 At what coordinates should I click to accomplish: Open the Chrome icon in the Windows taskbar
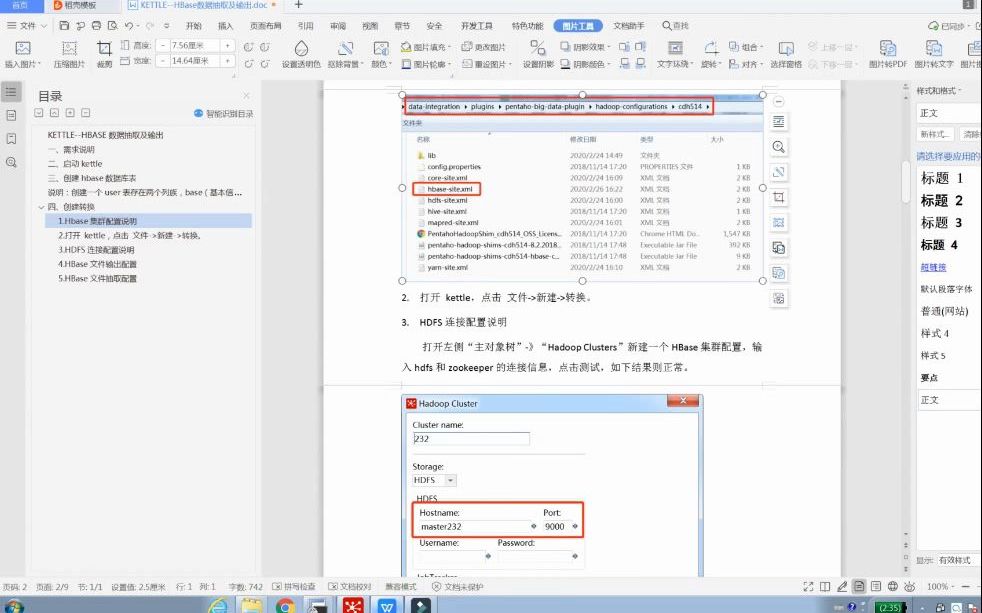[285, 605]
